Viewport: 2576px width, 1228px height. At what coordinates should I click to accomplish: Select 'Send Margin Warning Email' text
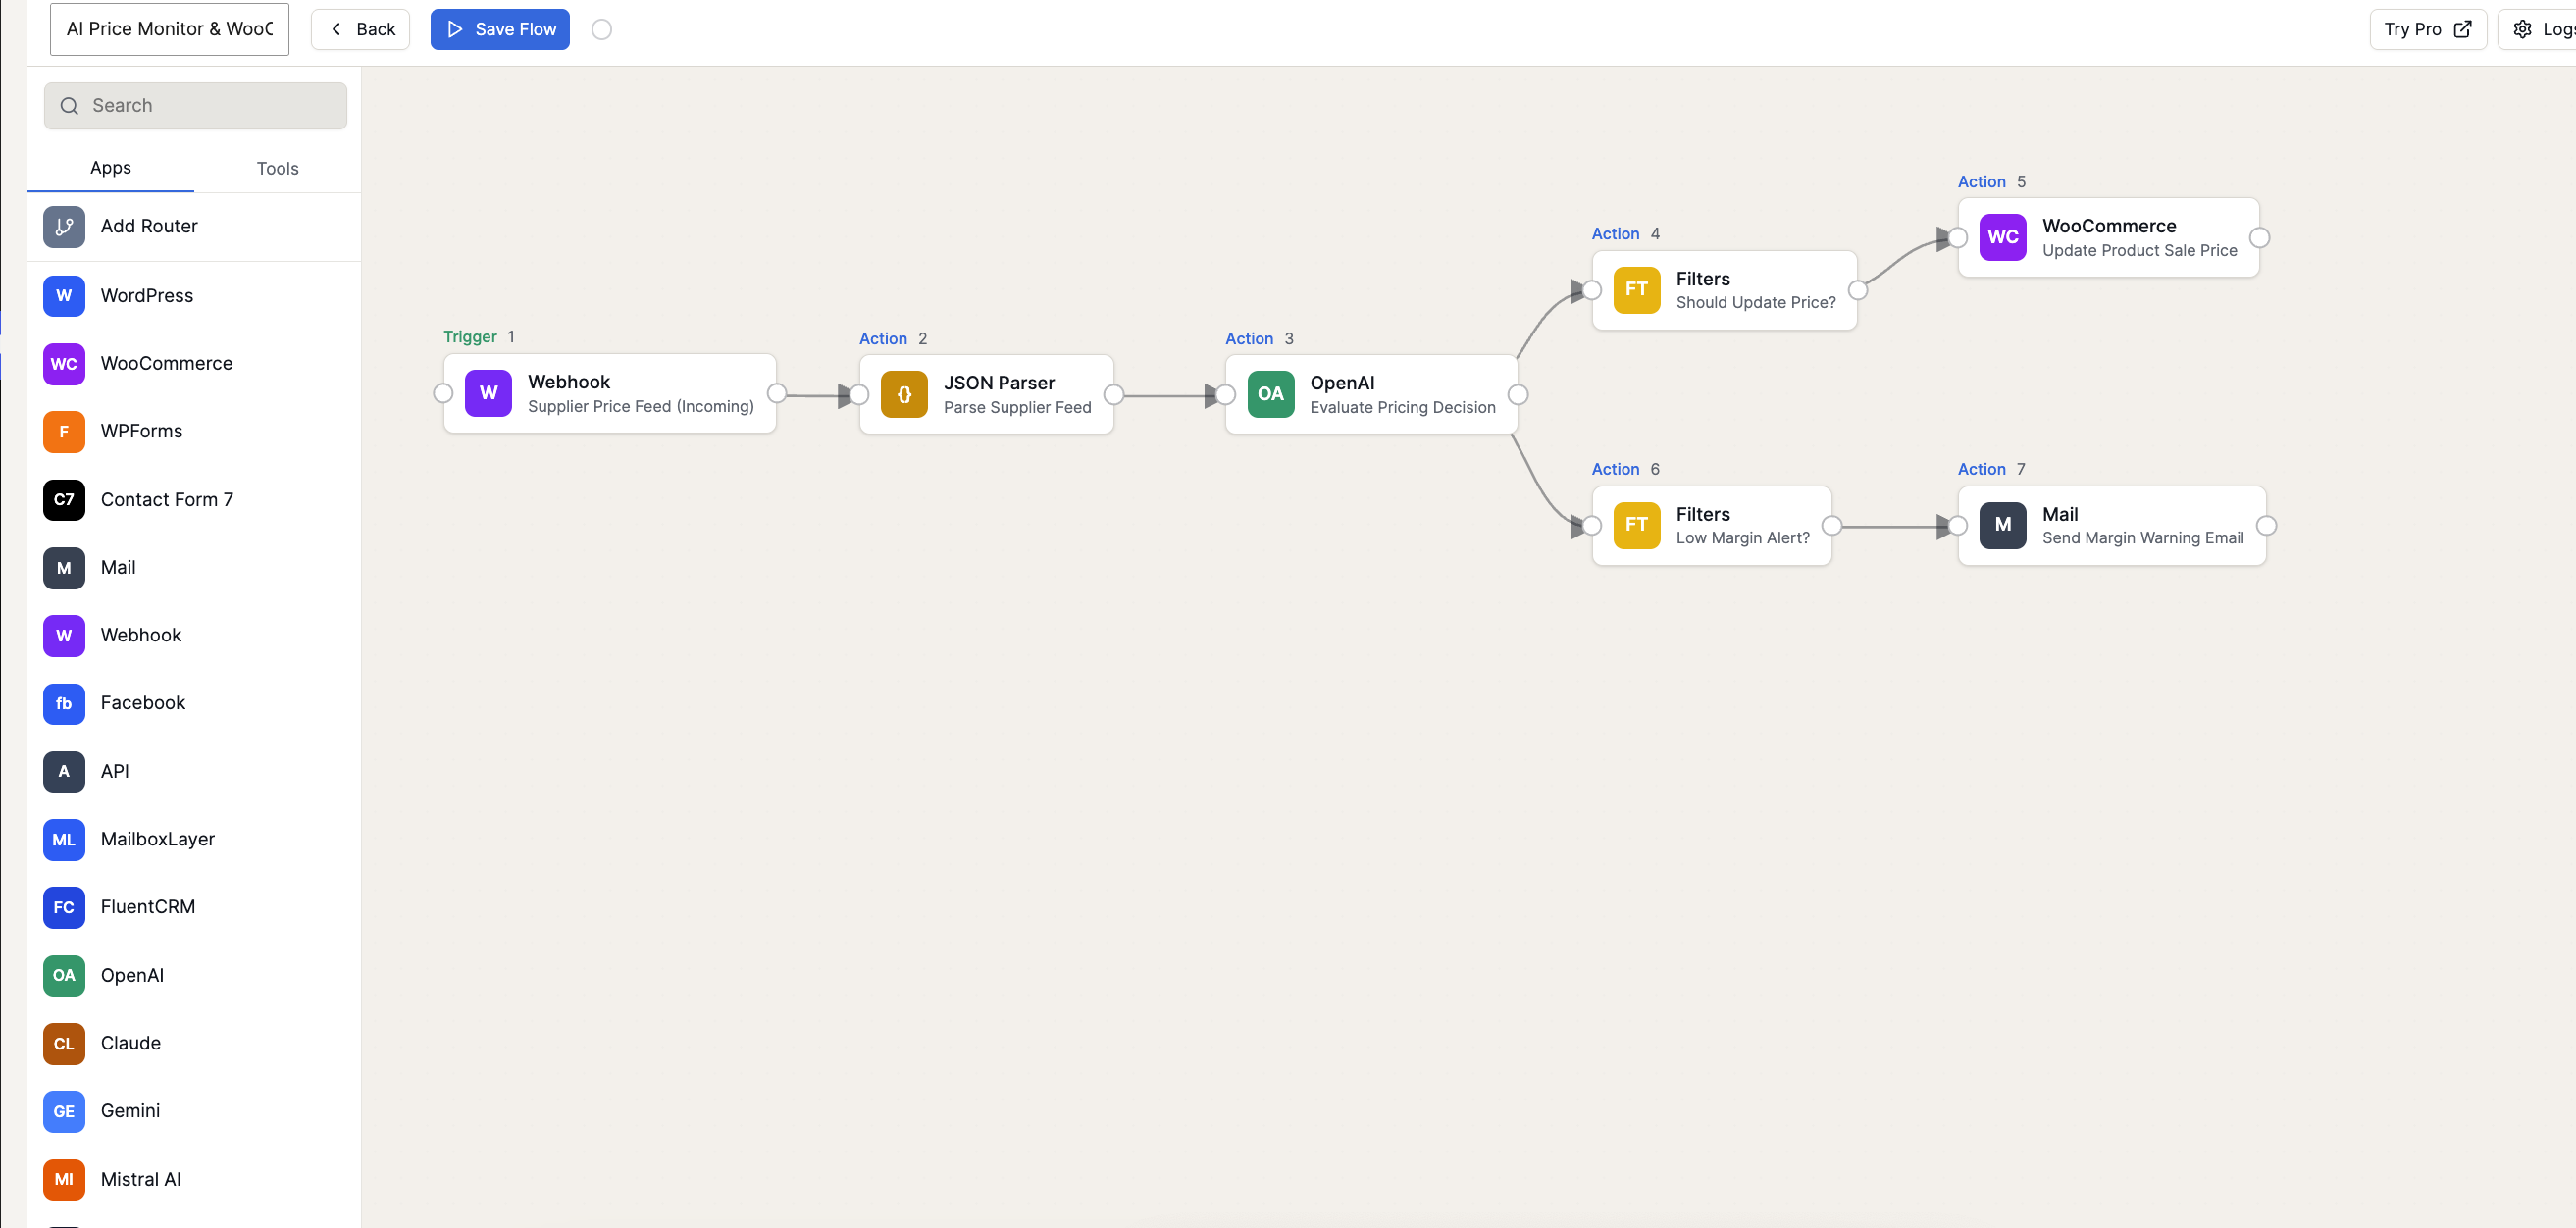pyautogui.click(x=2143, y=539)
